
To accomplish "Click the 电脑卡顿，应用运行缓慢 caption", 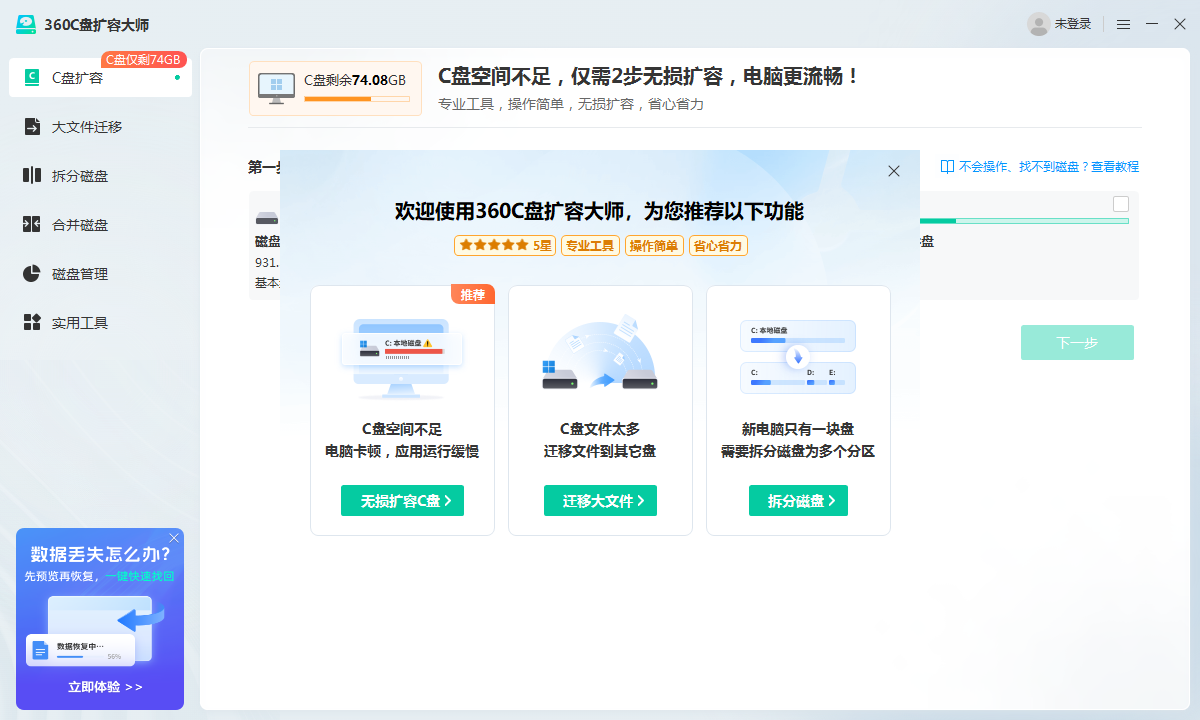I will point(402,451).
